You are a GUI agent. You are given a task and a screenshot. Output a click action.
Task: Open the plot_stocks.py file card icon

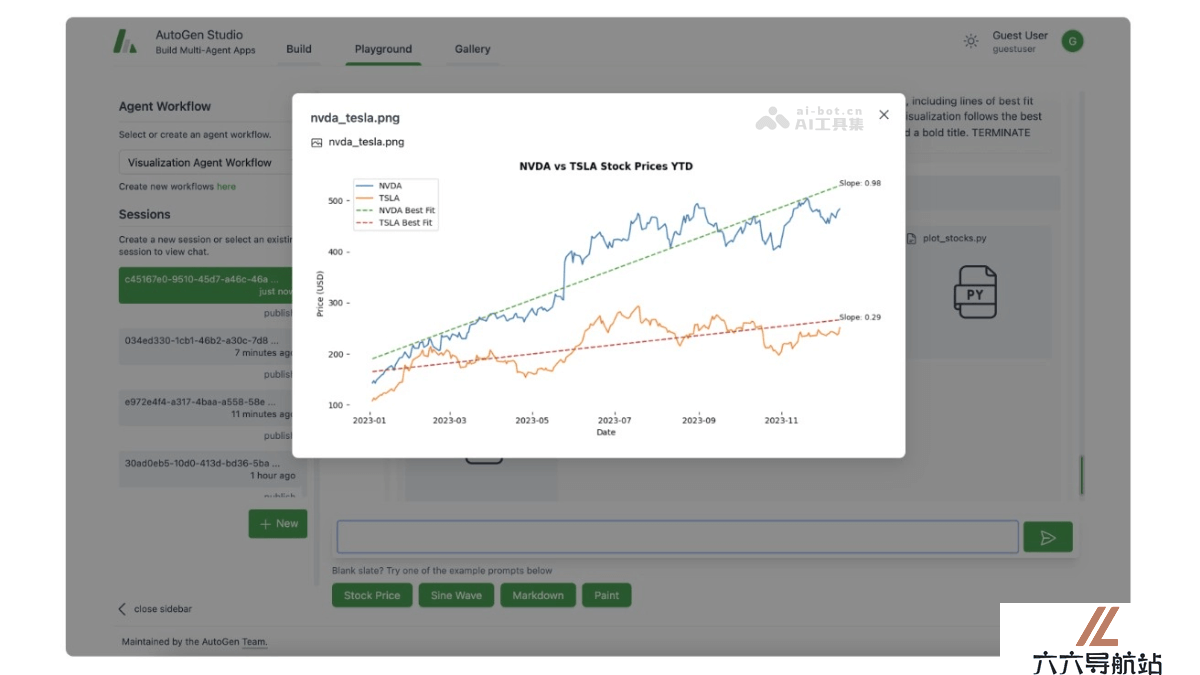(x=975, y=292)
